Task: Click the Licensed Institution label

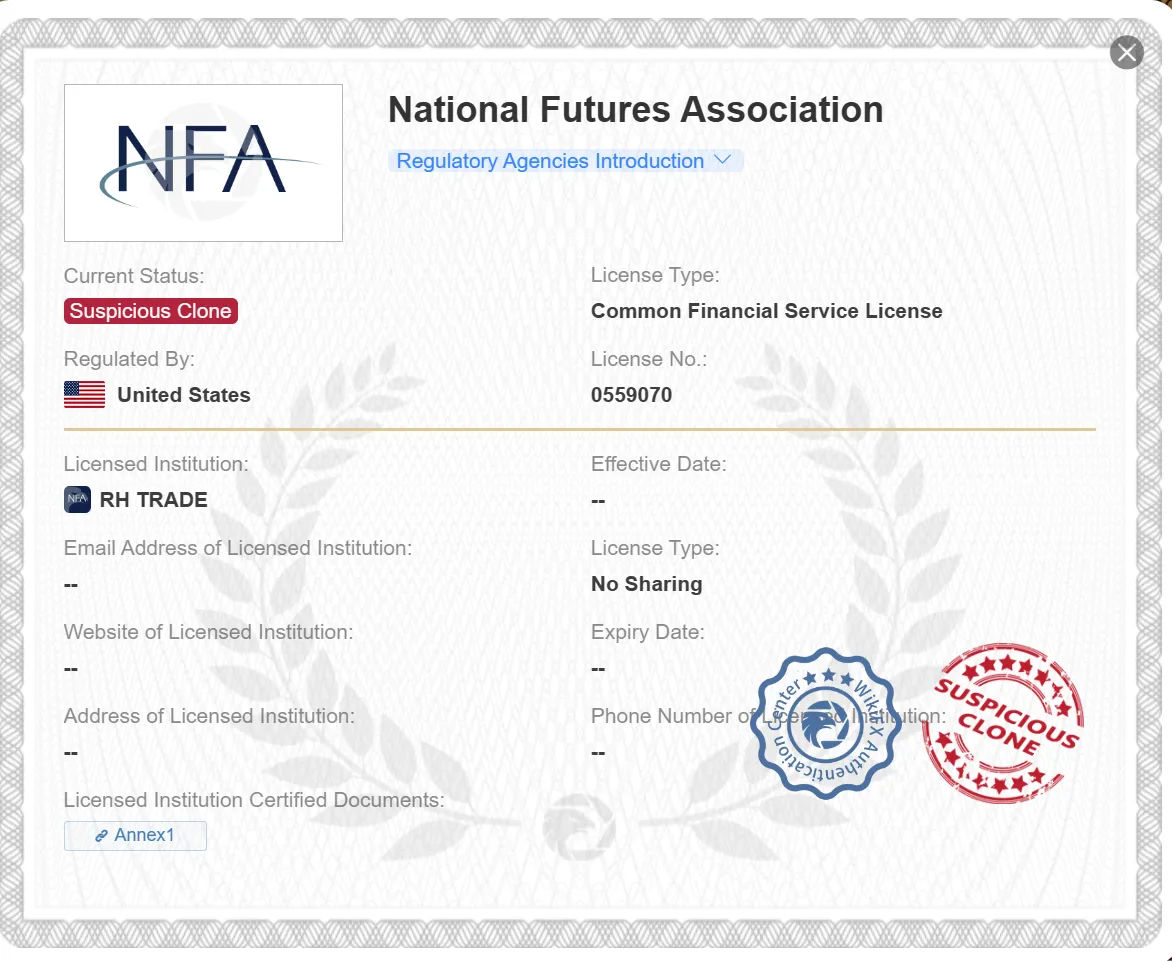Action: 156,463
